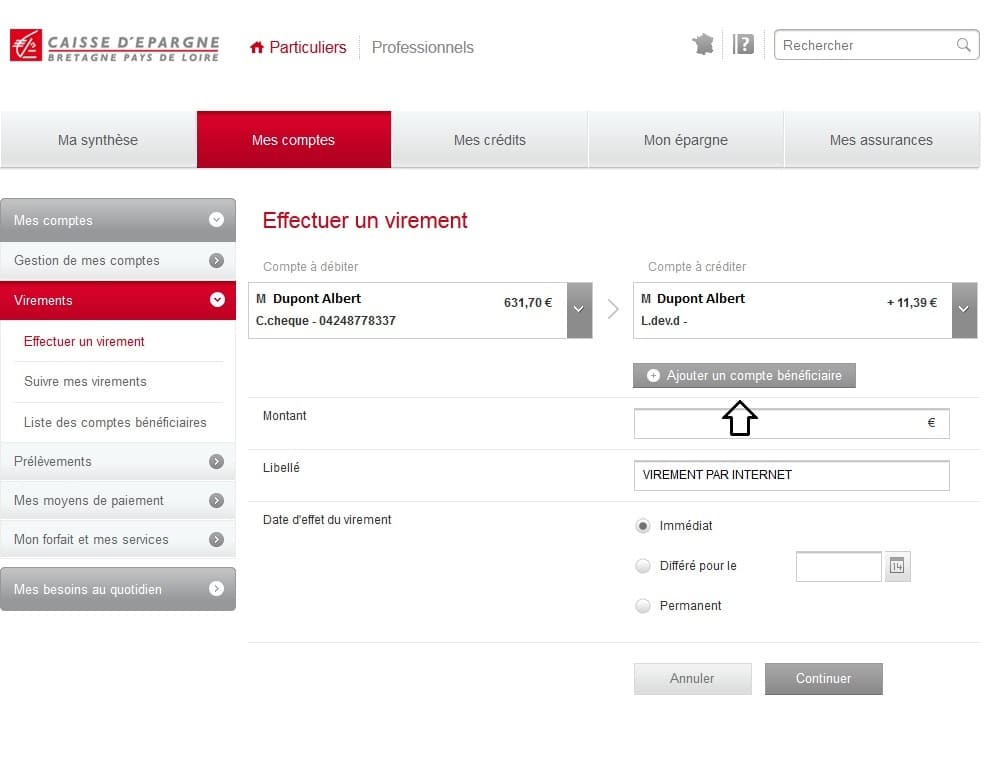This screenshot has height=757, width=988.
Task: Open the Compte à créditer account dropdown
Action: [x=964, y=310]
